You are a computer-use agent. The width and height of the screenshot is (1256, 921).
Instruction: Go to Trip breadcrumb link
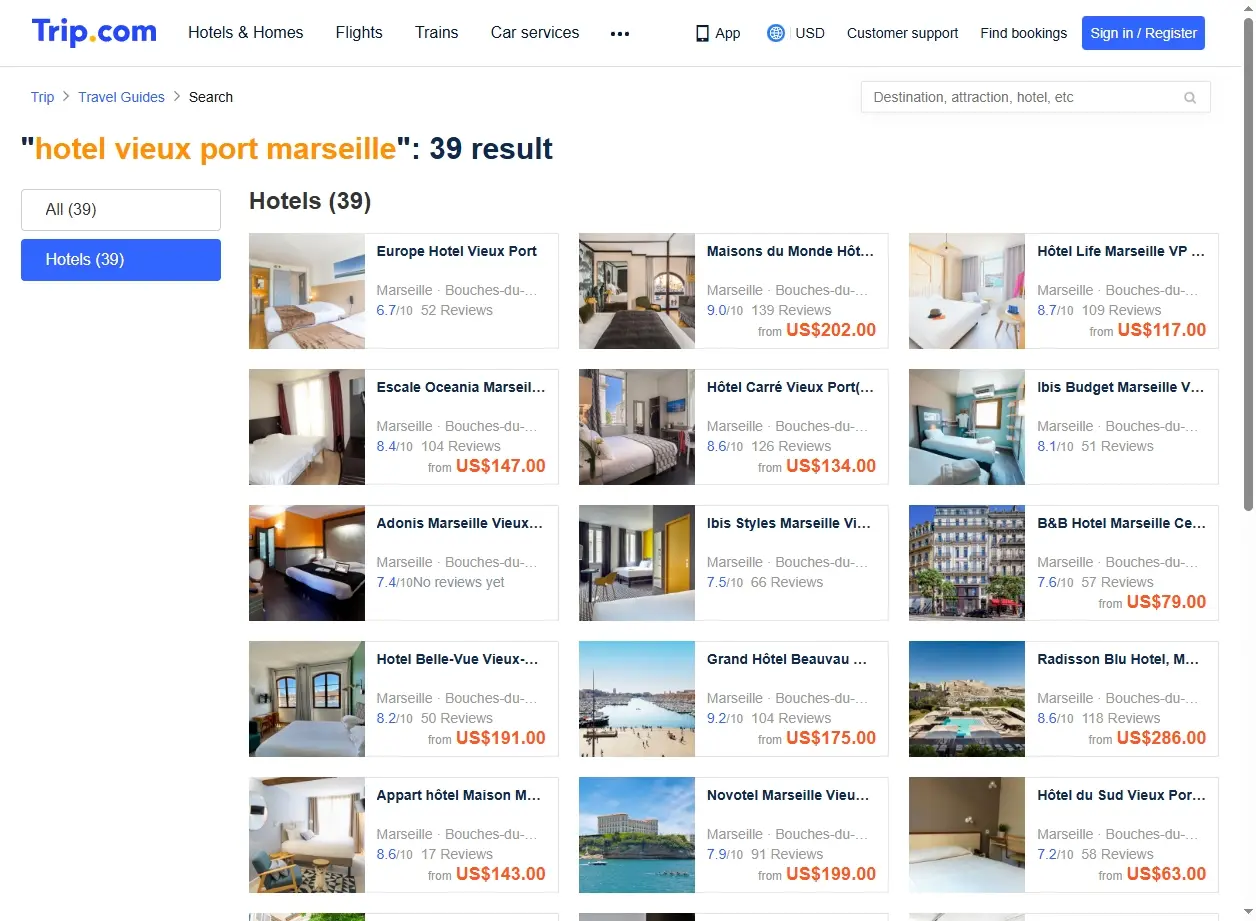(x=42, y=97)
